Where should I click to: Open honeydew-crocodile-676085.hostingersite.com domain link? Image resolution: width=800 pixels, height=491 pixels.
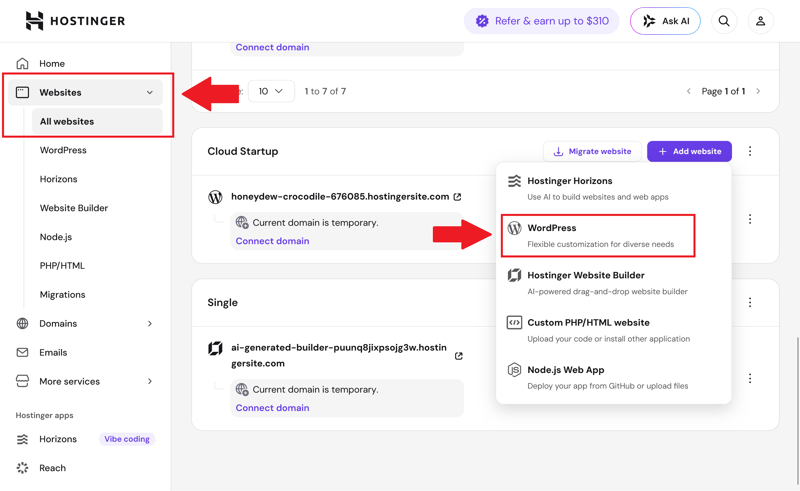[x=340, y=197]
